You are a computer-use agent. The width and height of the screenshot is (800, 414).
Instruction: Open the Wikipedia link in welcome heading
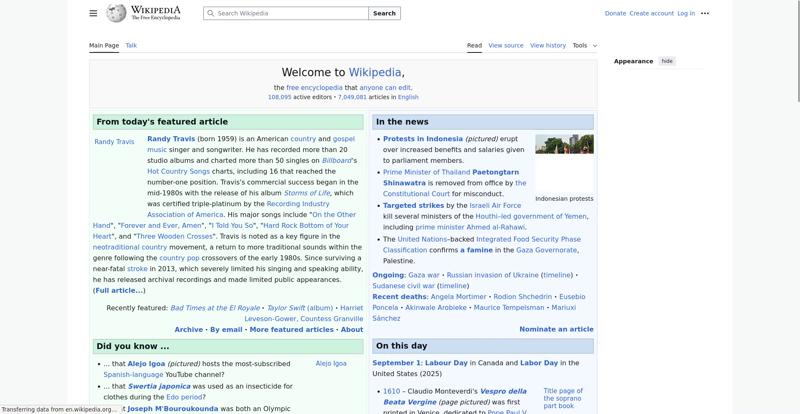(374, 72)
